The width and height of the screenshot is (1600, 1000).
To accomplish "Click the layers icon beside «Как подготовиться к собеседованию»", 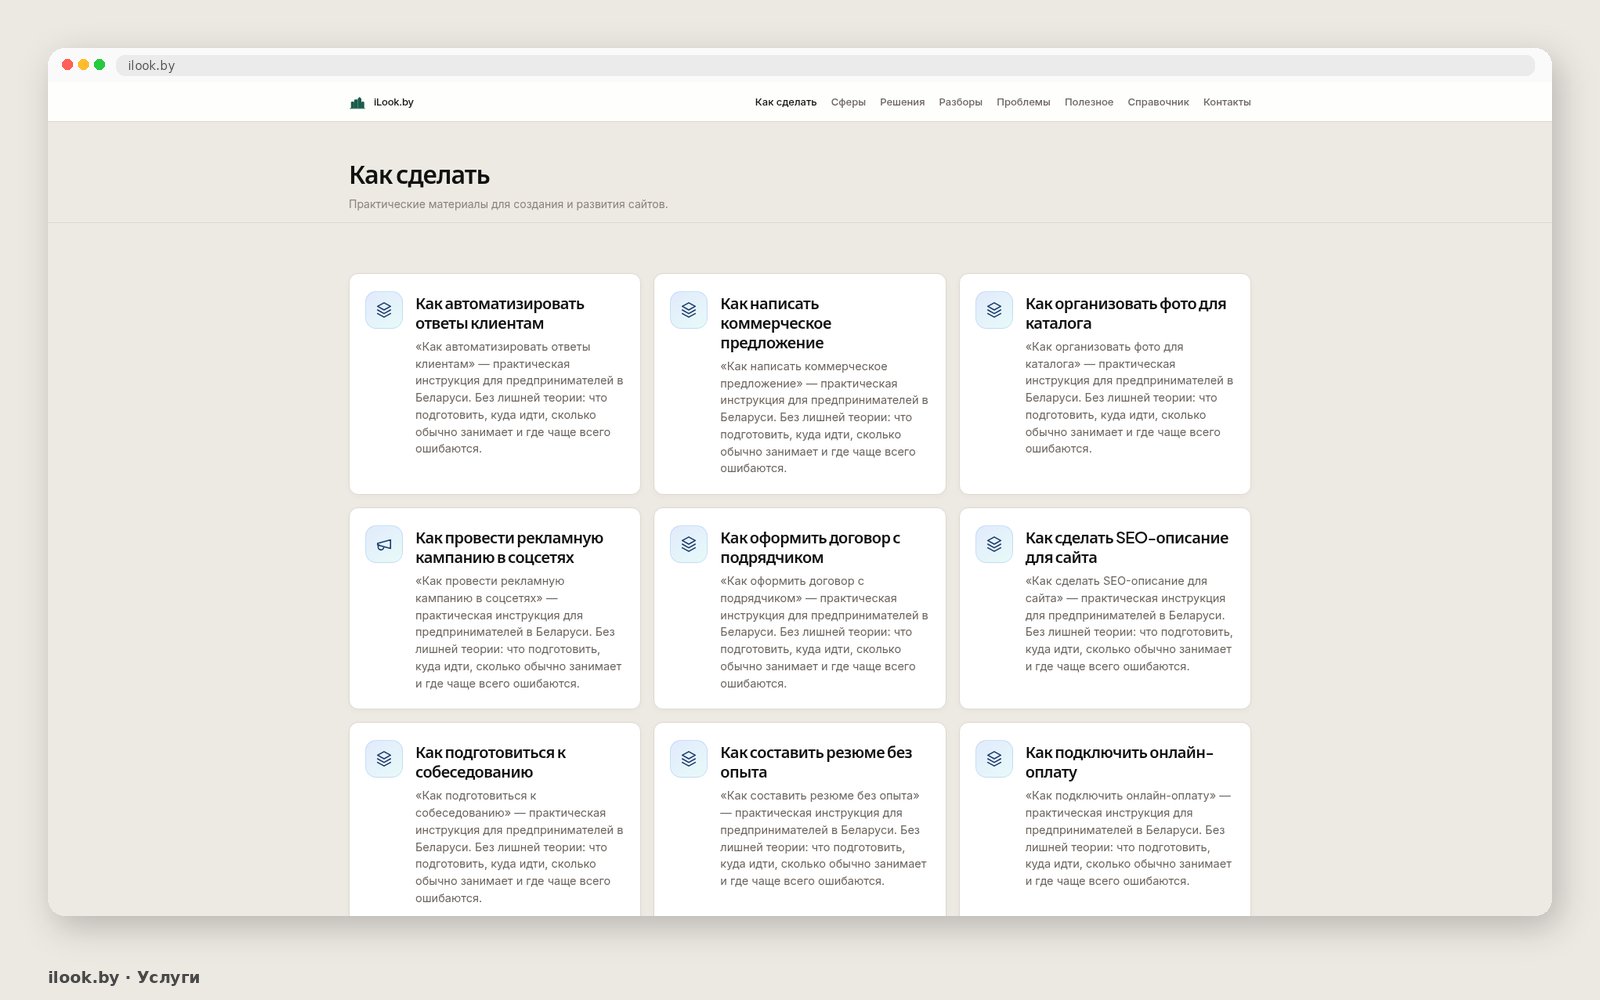I will coord(384,759).
